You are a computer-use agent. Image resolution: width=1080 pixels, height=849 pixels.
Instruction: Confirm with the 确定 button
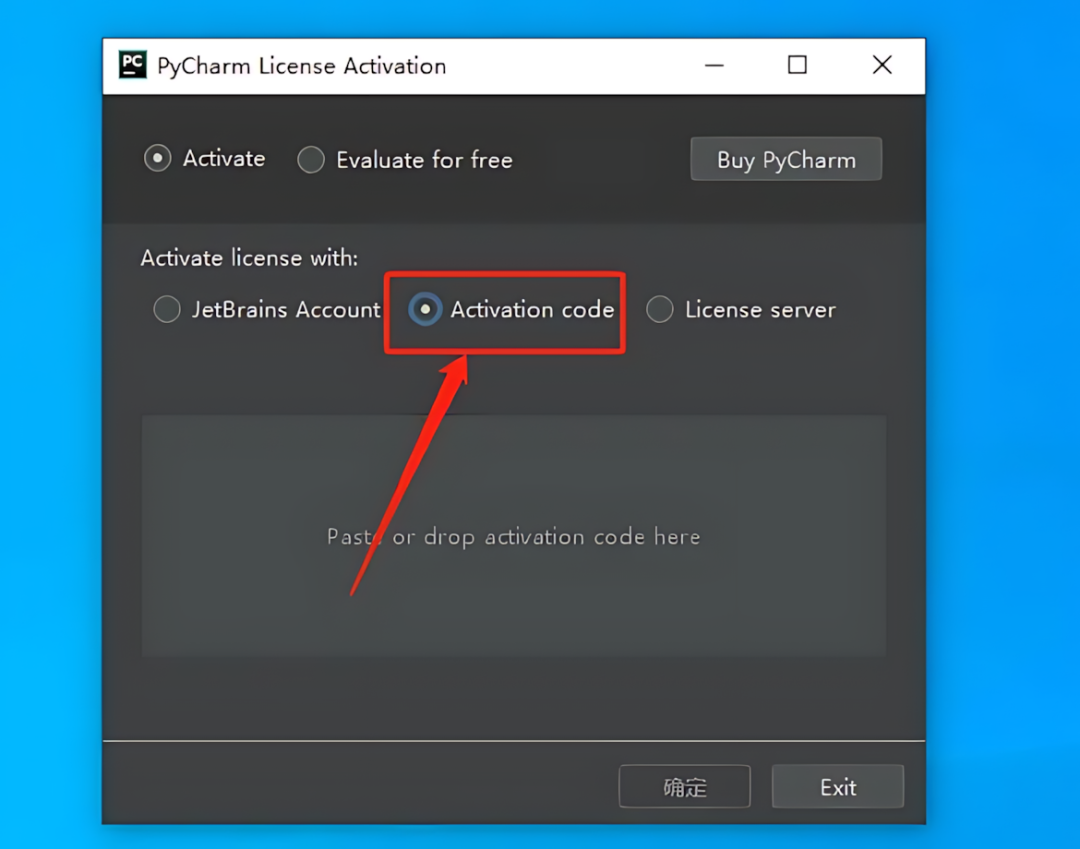click(x=685, y=786)
